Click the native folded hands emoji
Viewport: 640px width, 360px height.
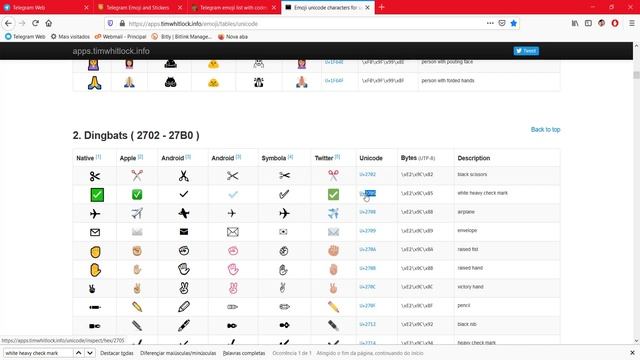pos(95,83)
